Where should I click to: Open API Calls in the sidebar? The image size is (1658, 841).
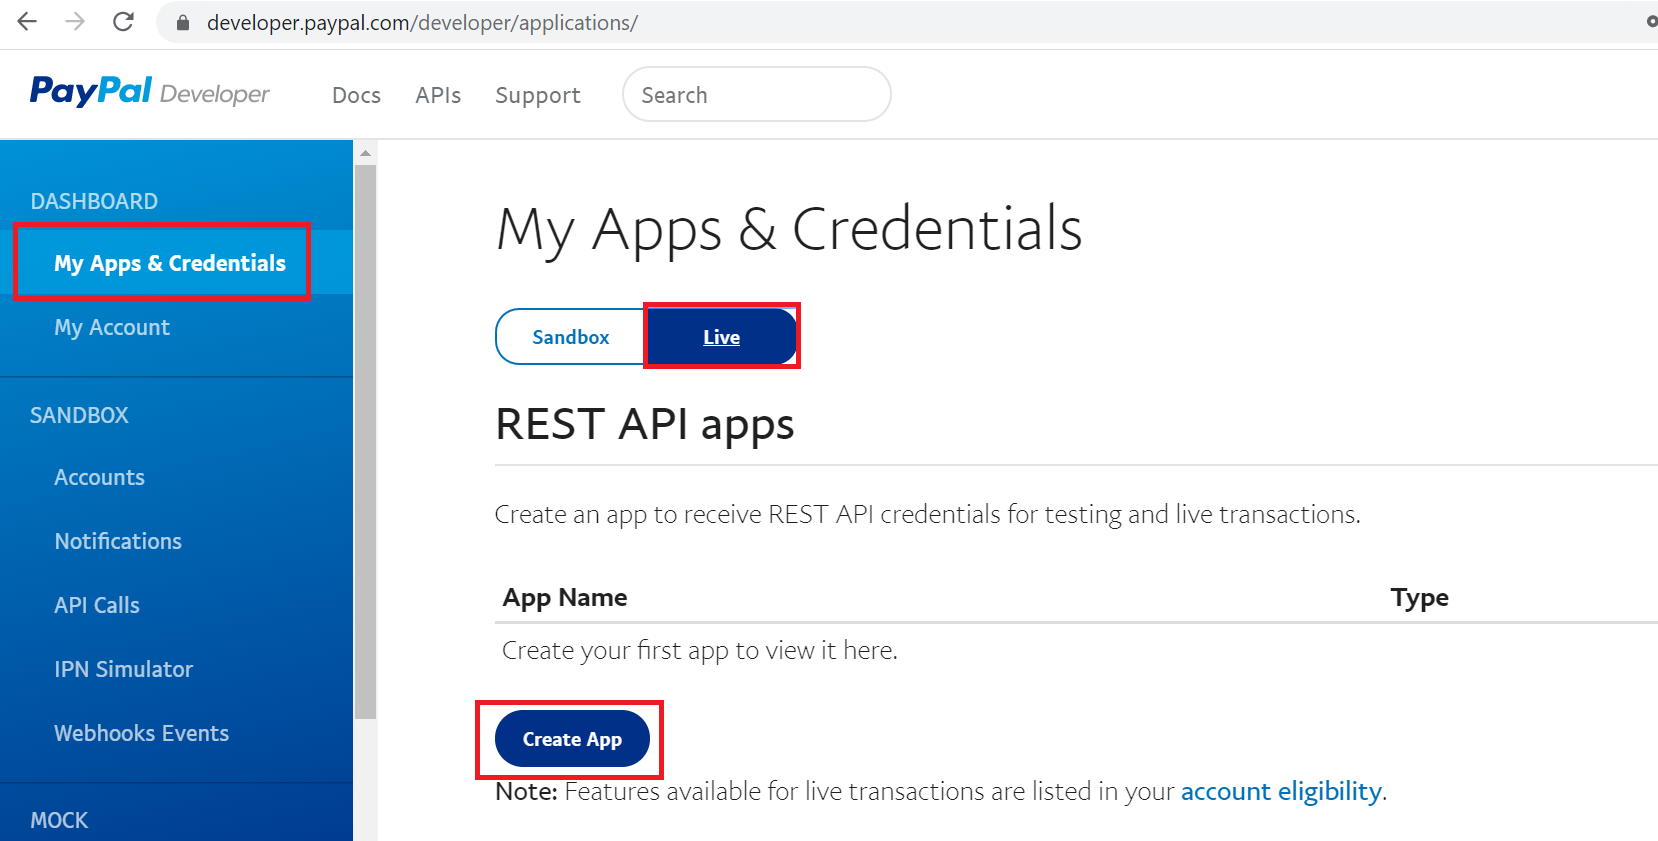point(97,605)
